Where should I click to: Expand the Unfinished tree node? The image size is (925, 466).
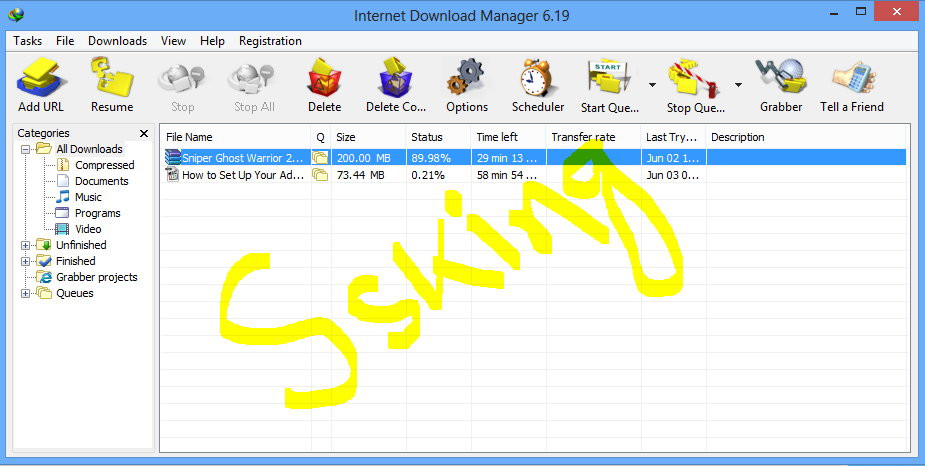pyautogui.click(x=25, y=245)
